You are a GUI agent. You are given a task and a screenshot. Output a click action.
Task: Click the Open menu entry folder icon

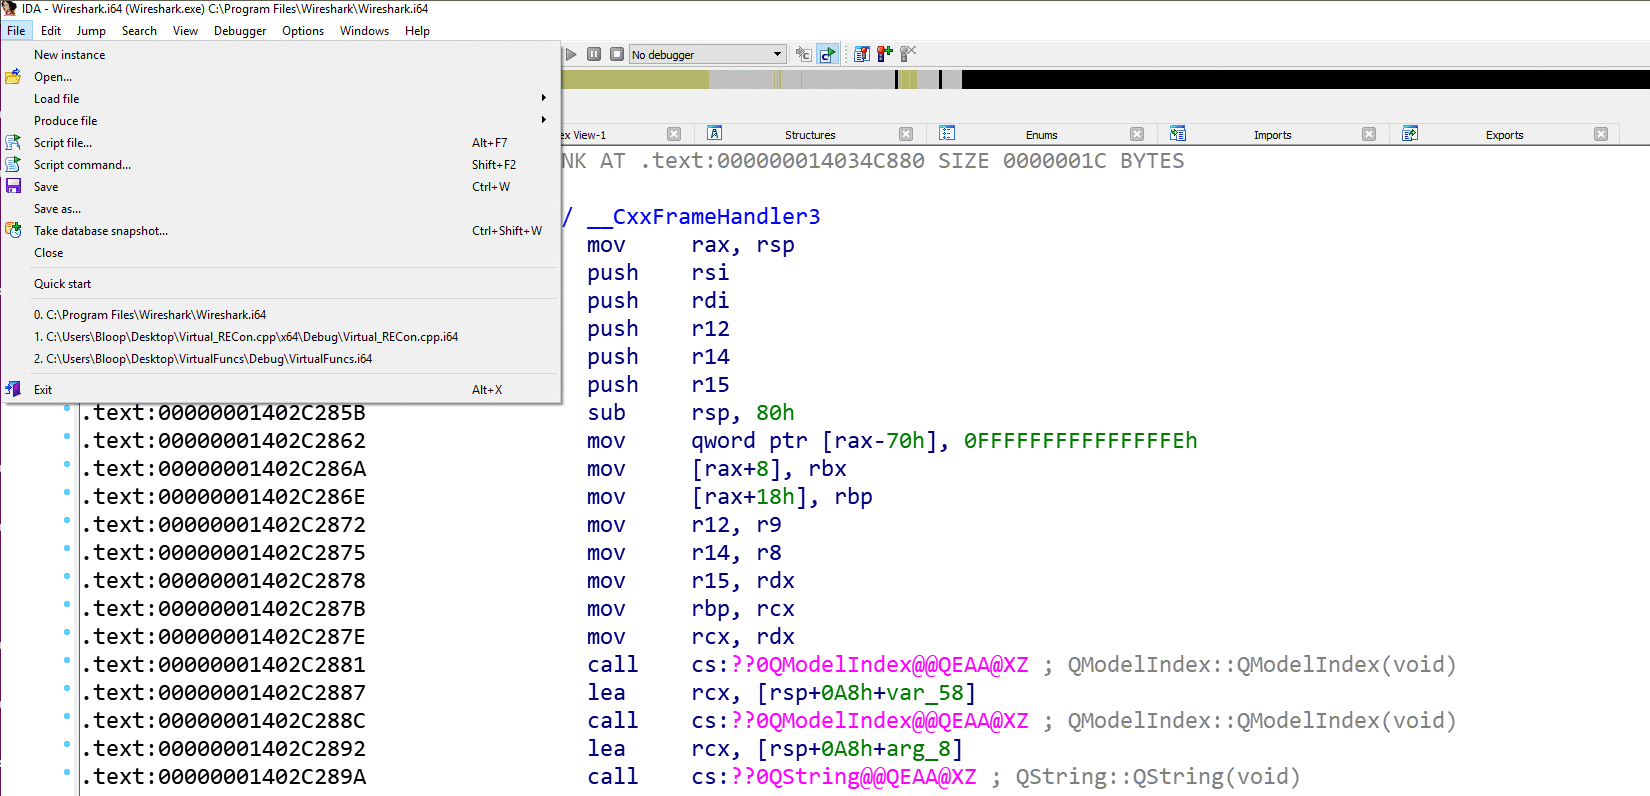tap(13, 77)
